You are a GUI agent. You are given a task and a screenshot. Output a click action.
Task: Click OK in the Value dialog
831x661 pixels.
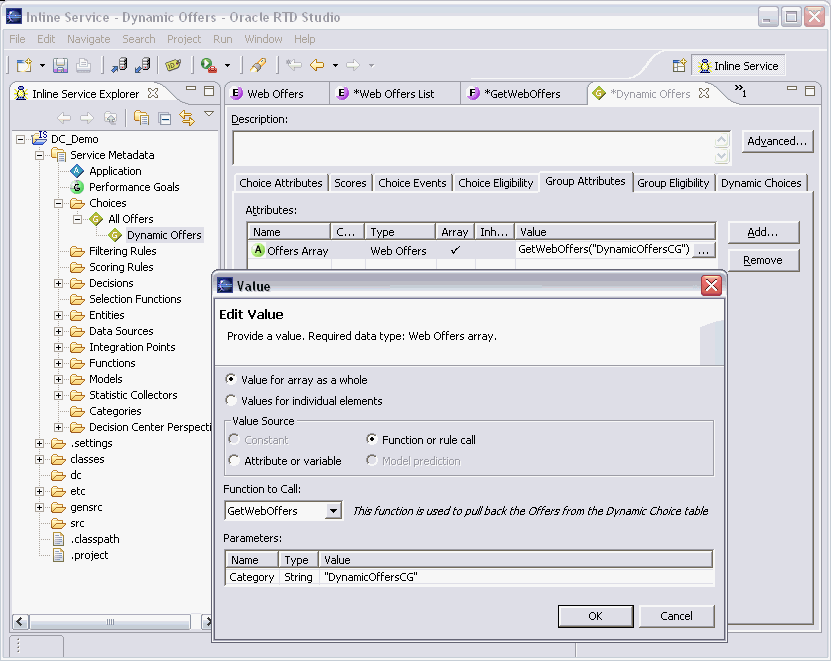click(x=595, y=616)
